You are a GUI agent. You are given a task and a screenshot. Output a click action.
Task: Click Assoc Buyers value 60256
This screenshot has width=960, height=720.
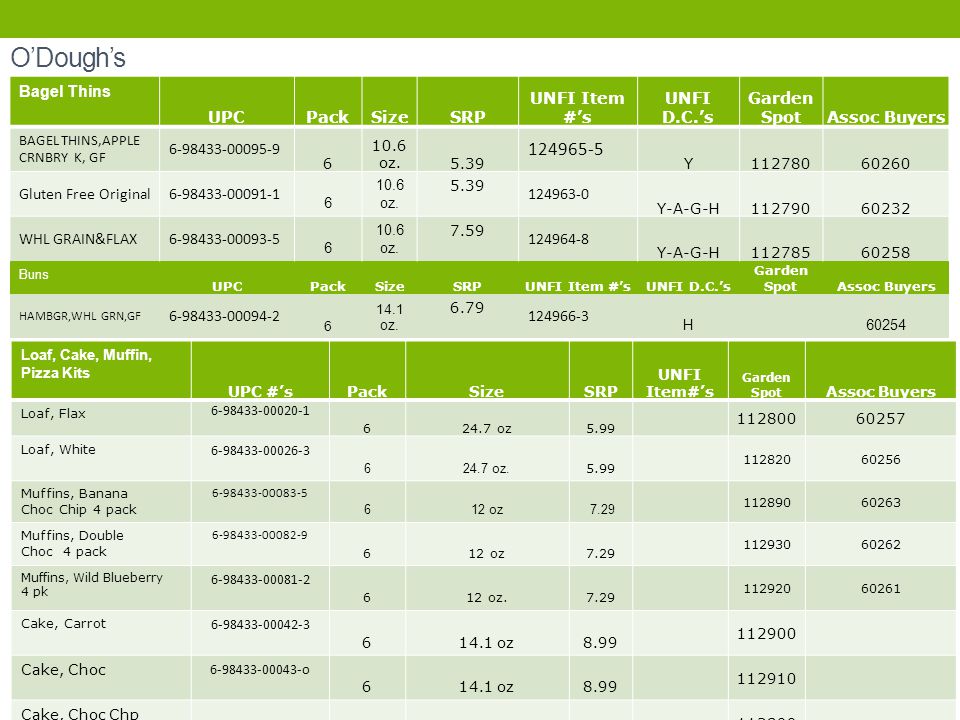point(880,459)
